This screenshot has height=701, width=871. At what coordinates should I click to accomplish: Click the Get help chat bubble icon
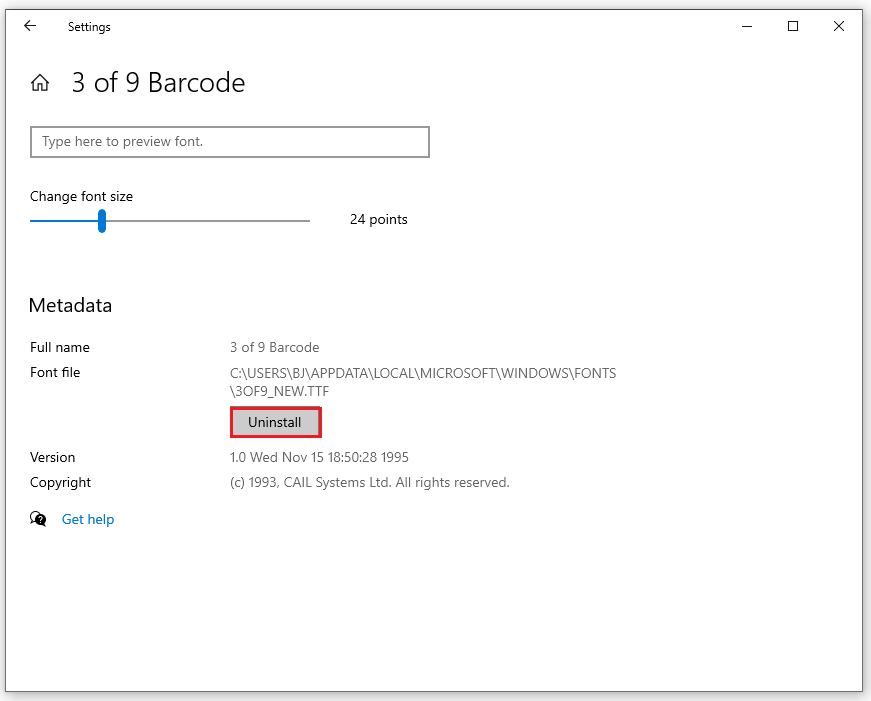(x=39, y=519)
